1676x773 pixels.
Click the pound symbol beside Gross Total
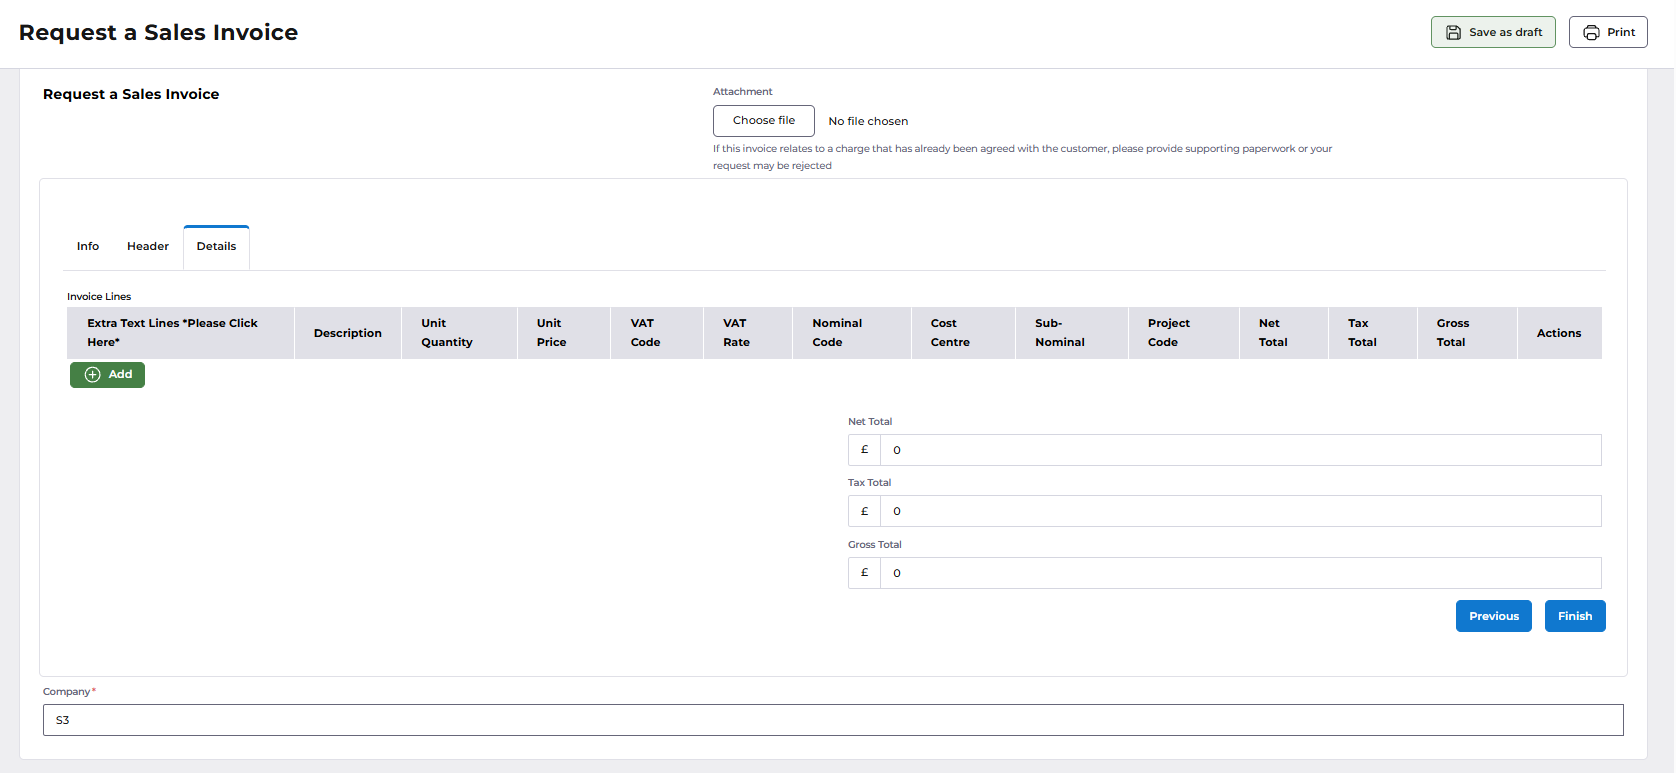point(865,573)
